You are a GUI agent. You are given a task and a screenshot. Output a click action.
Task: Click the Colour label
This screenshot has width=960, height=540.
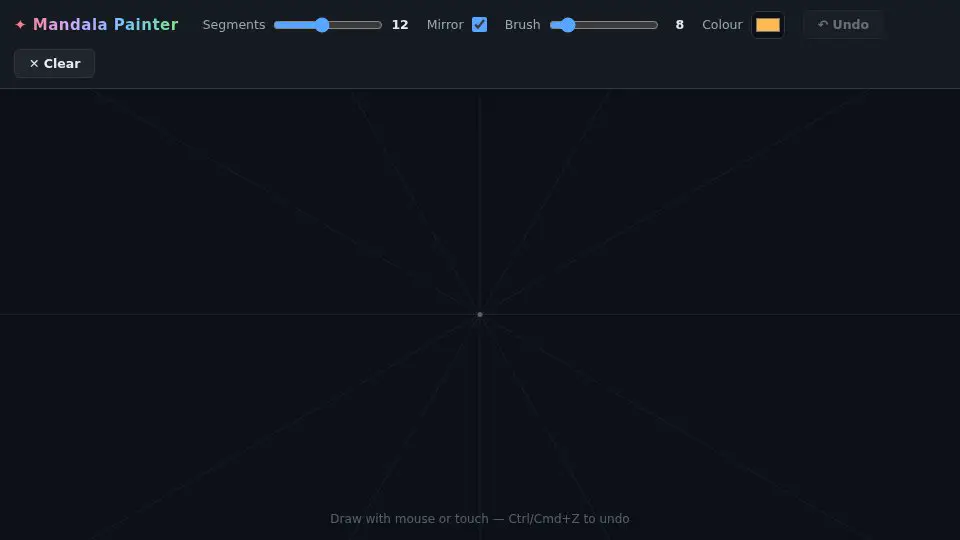[722, 25]
